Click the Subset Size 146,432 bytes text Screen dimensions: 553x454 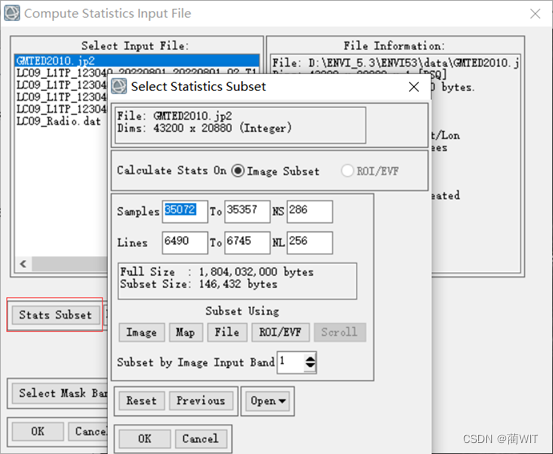coord(199,284)
